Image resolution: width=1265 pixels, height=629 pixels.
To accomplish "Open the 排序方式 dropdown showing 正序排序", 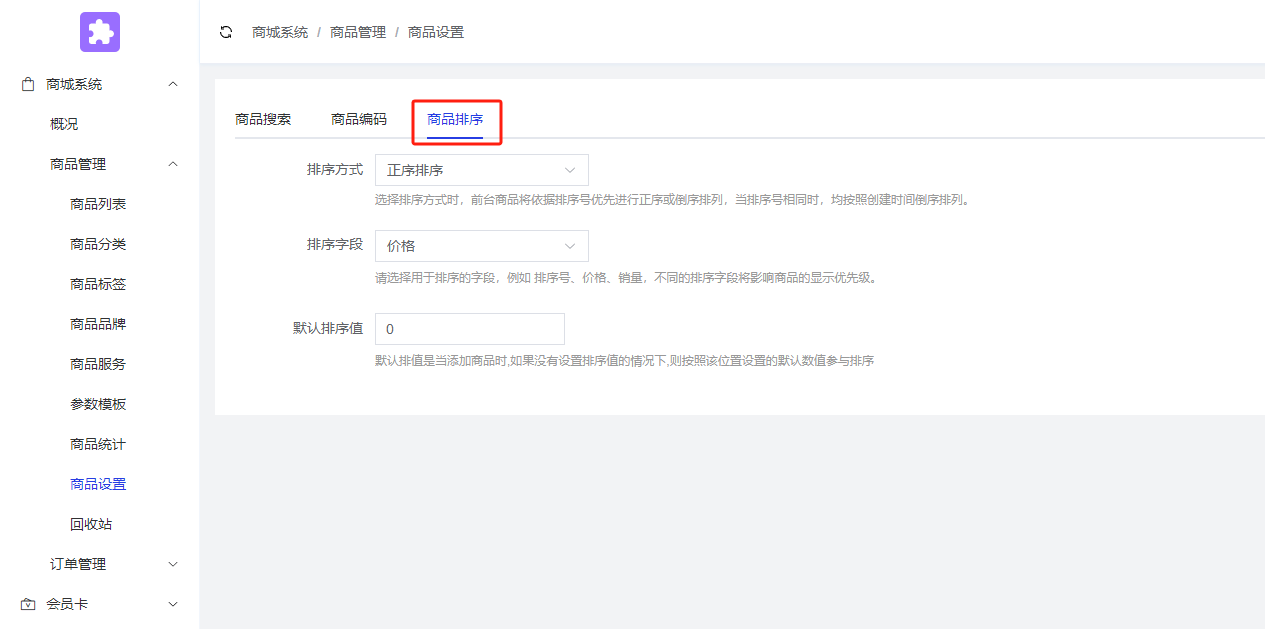I will click(481, 169).
